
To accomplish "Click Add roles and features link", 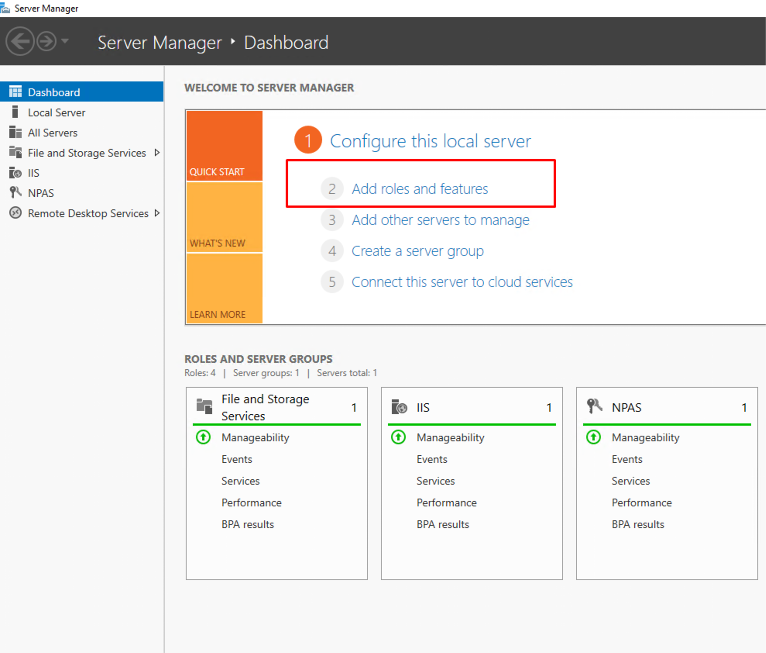I will pyautogui.click(x=420, y=189).
